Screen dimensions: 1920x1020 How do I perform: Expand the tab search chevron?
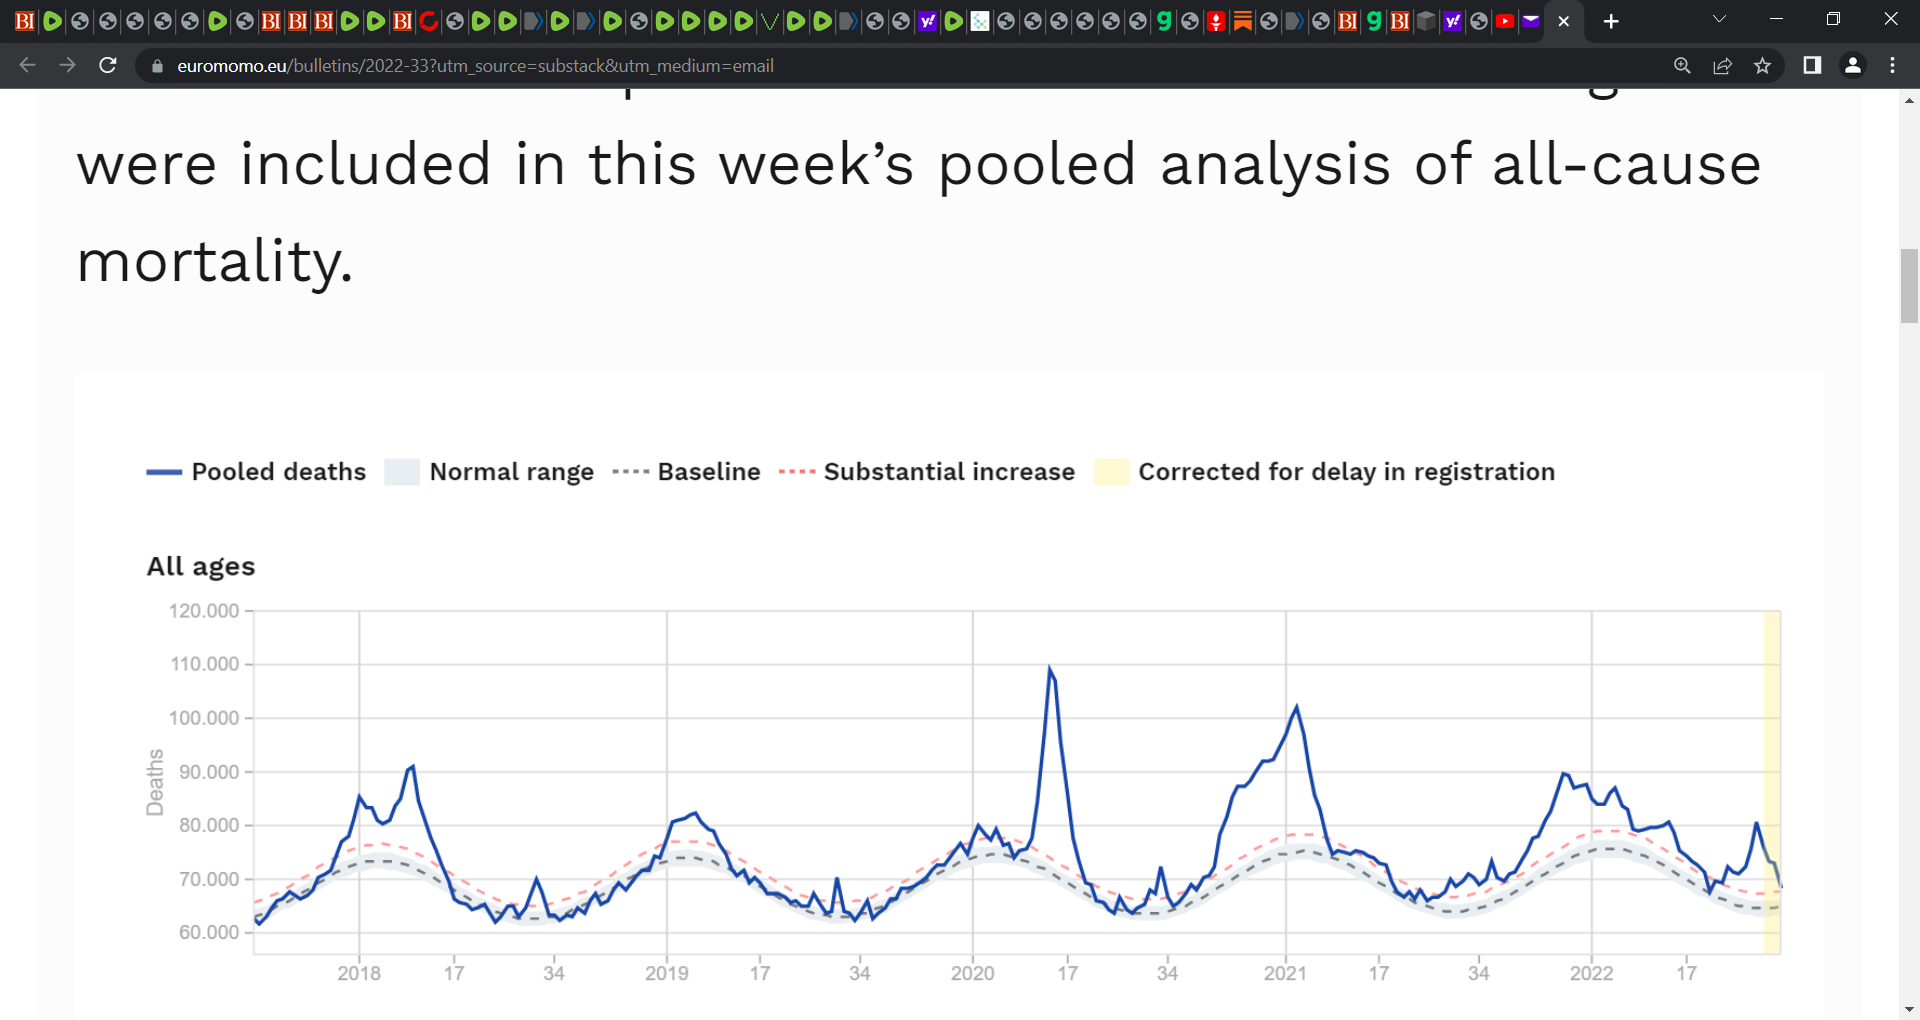point(1719,19)
